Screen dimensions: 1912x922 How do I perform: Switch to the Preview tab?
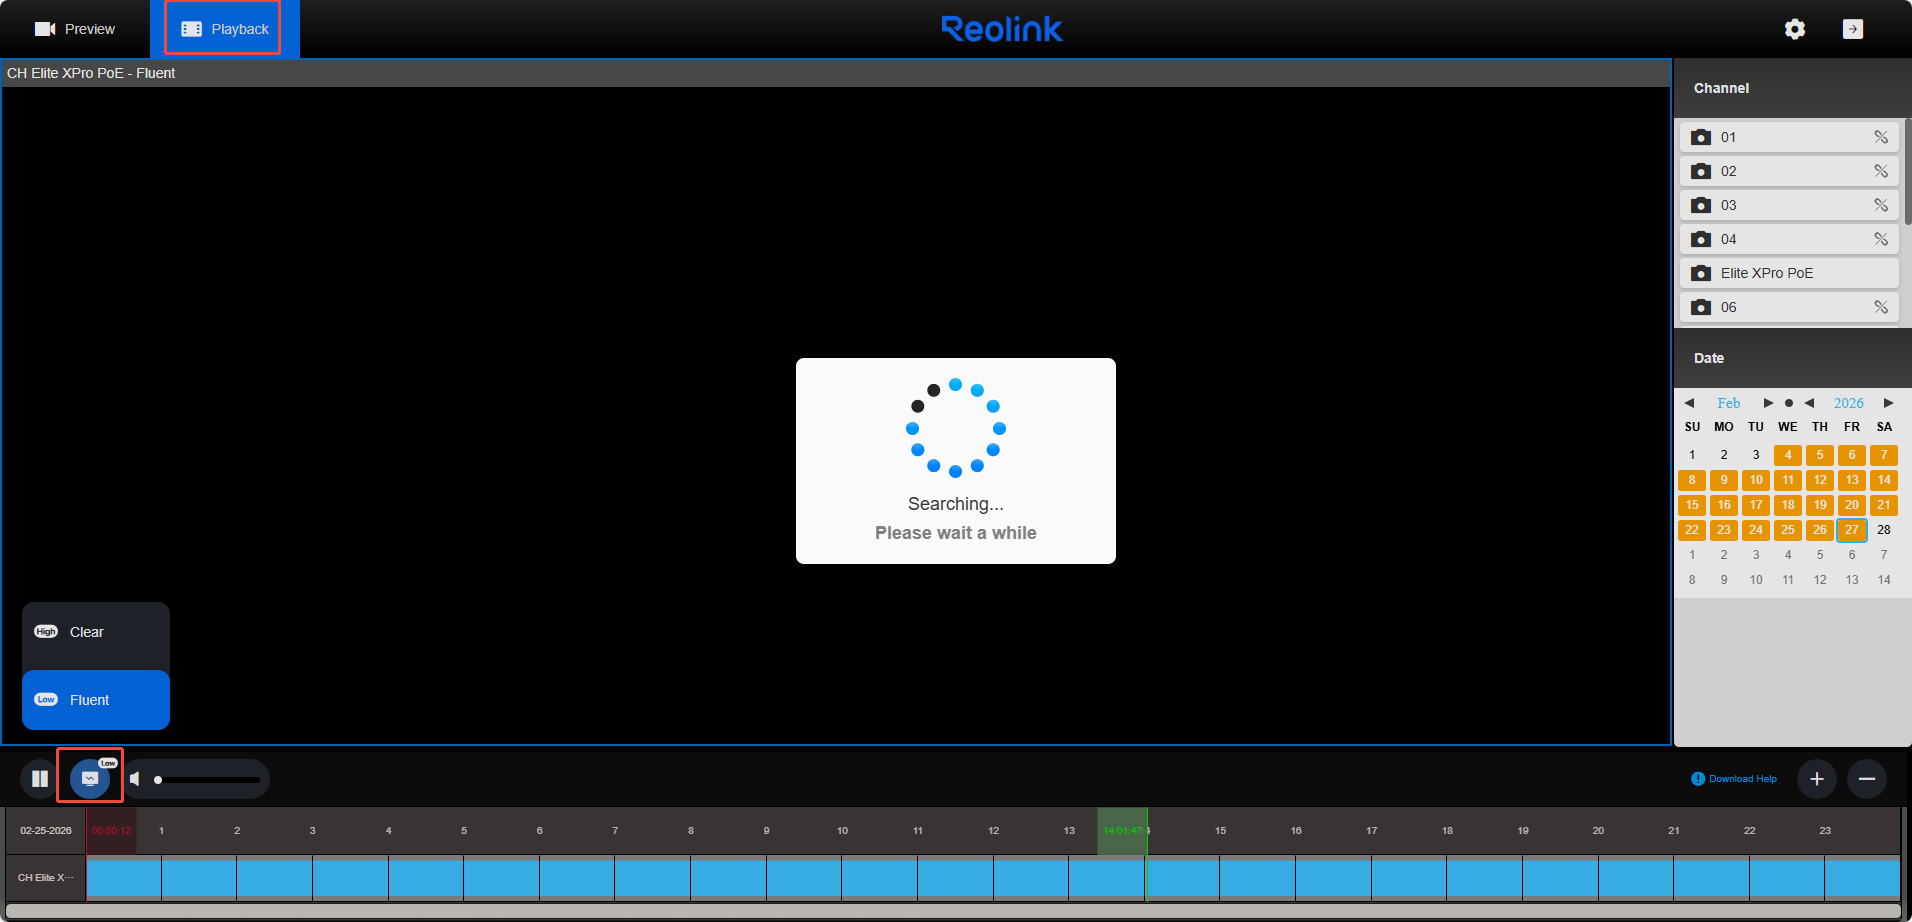(x=76, y=29)
